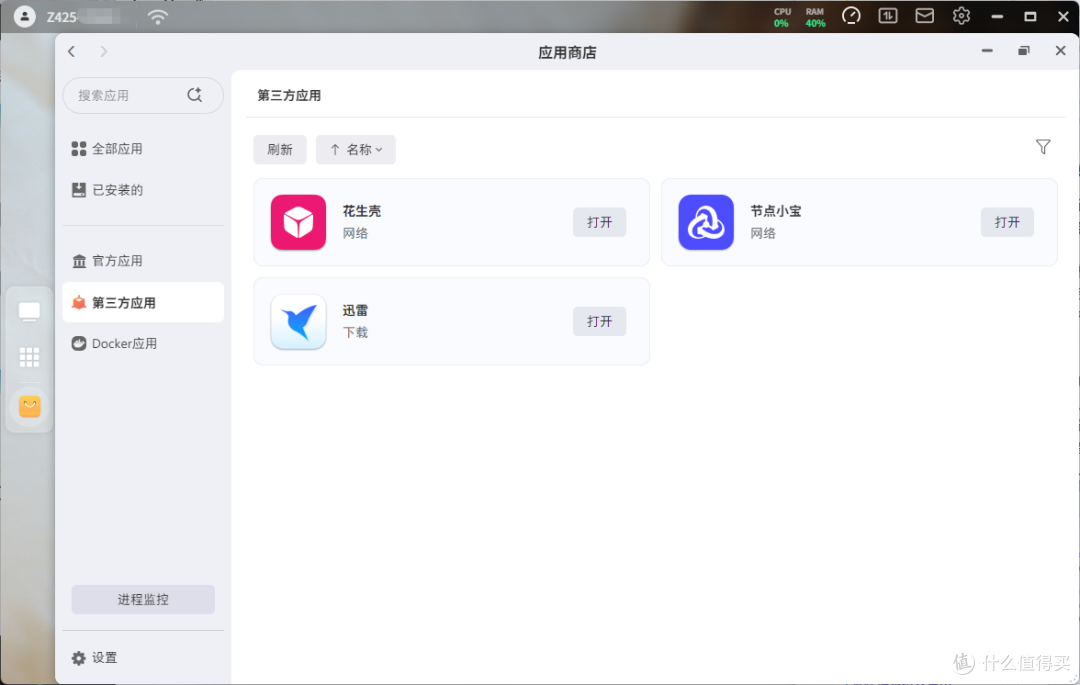This screenshot has height=685, width=1080.
Task: Click the 节点小宝 app name text
Action: (776, 211)
